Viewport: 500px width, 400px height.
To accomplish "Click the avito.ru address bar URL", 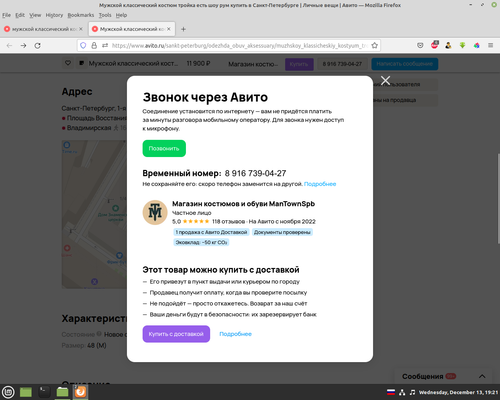I will pos(239,45).
